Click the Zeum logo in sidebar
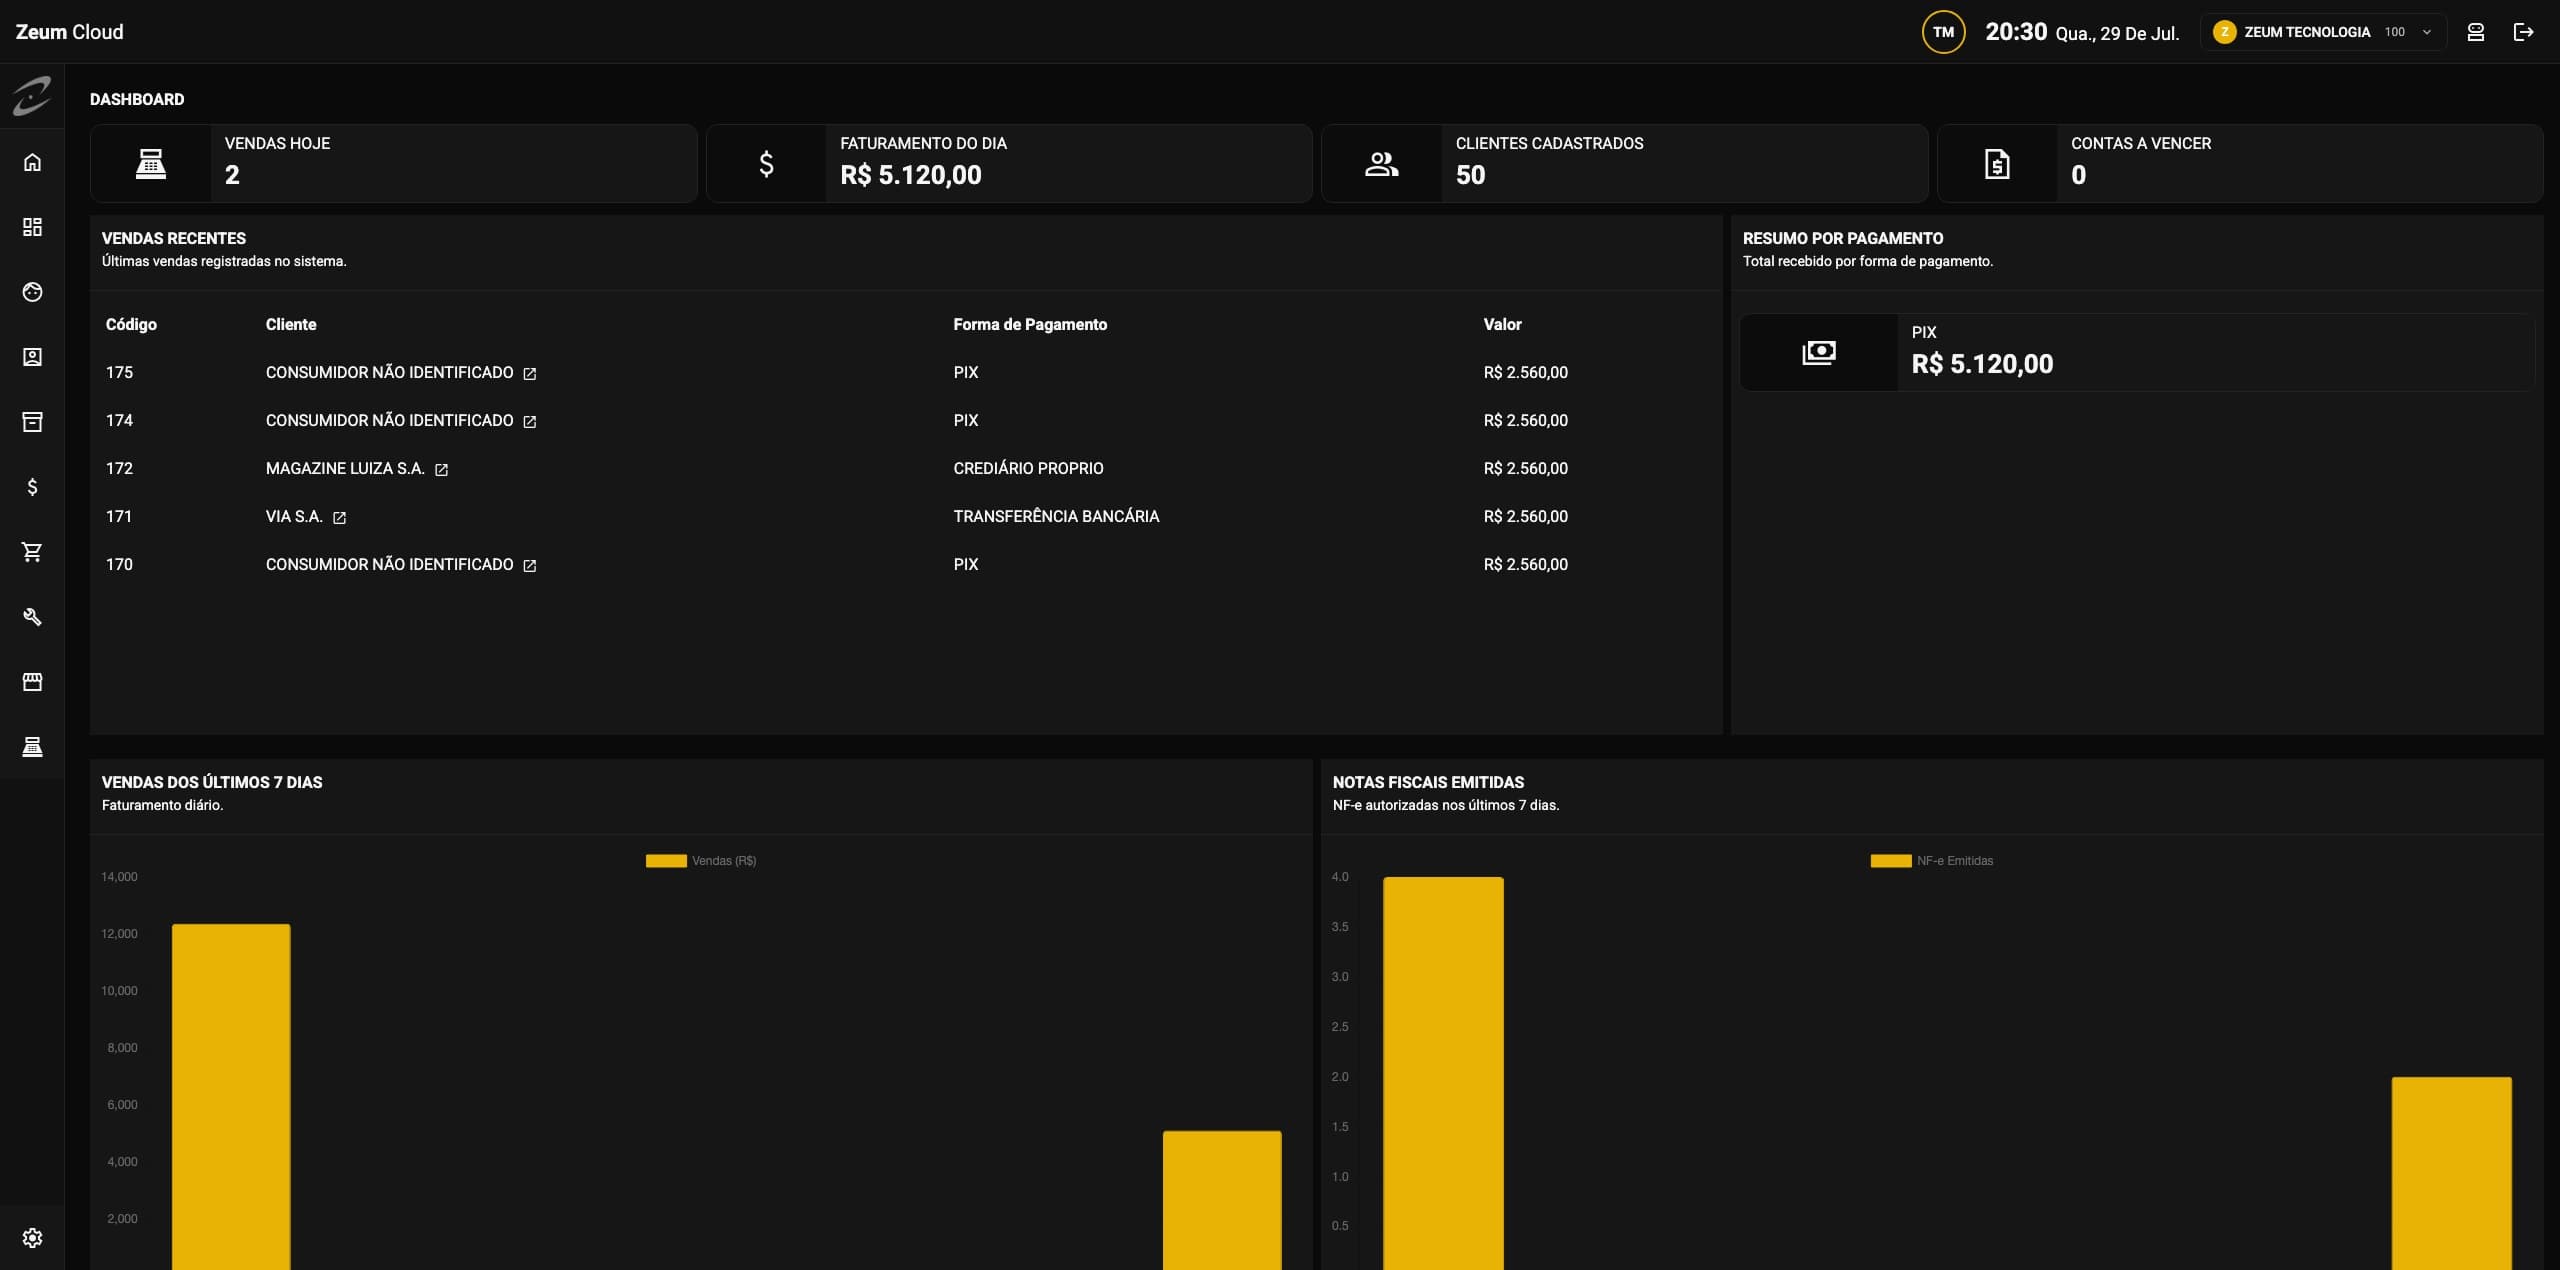Screen dimensions: 2560x1270 [32, 97]
